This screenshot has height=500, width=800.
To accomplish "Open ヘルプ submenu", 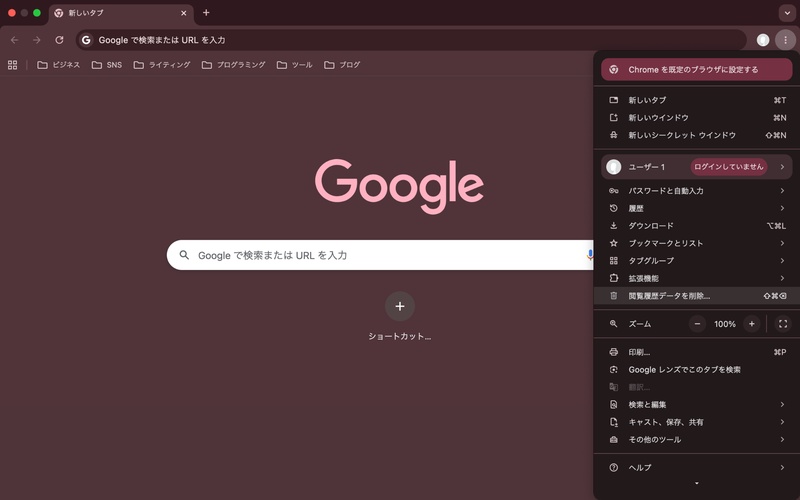I will [x=696, y=467].
